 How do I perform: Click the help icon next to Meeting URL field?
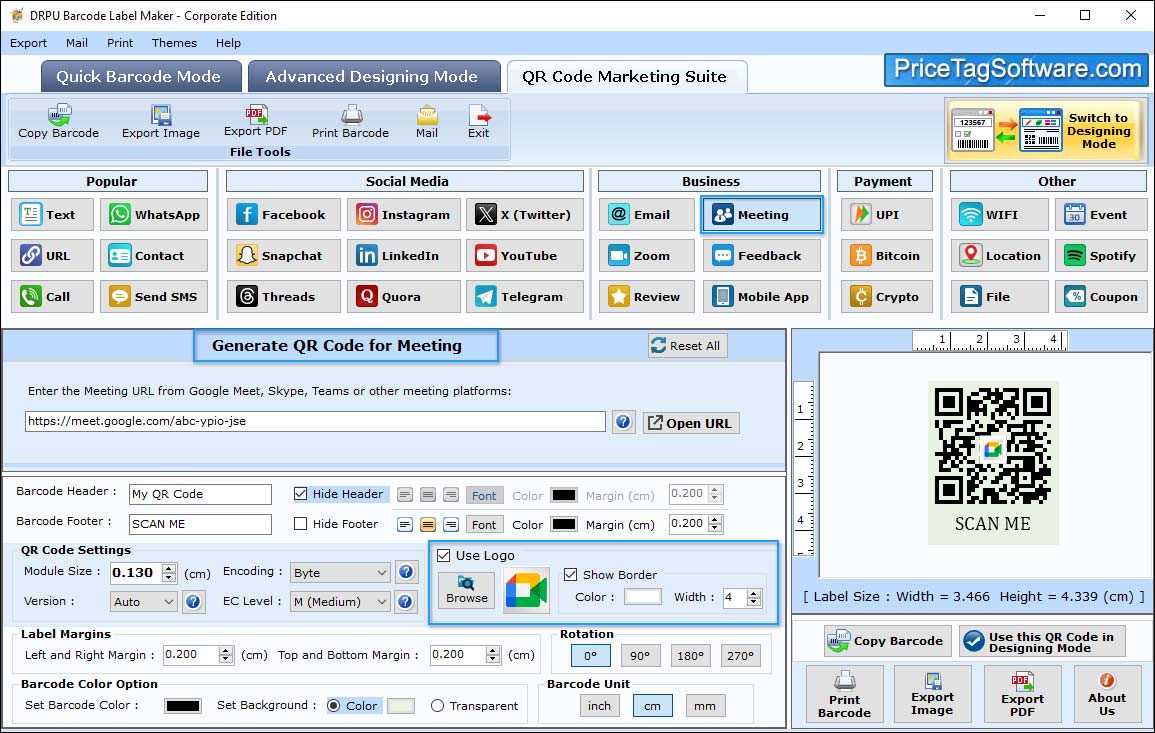pos(623,421)
